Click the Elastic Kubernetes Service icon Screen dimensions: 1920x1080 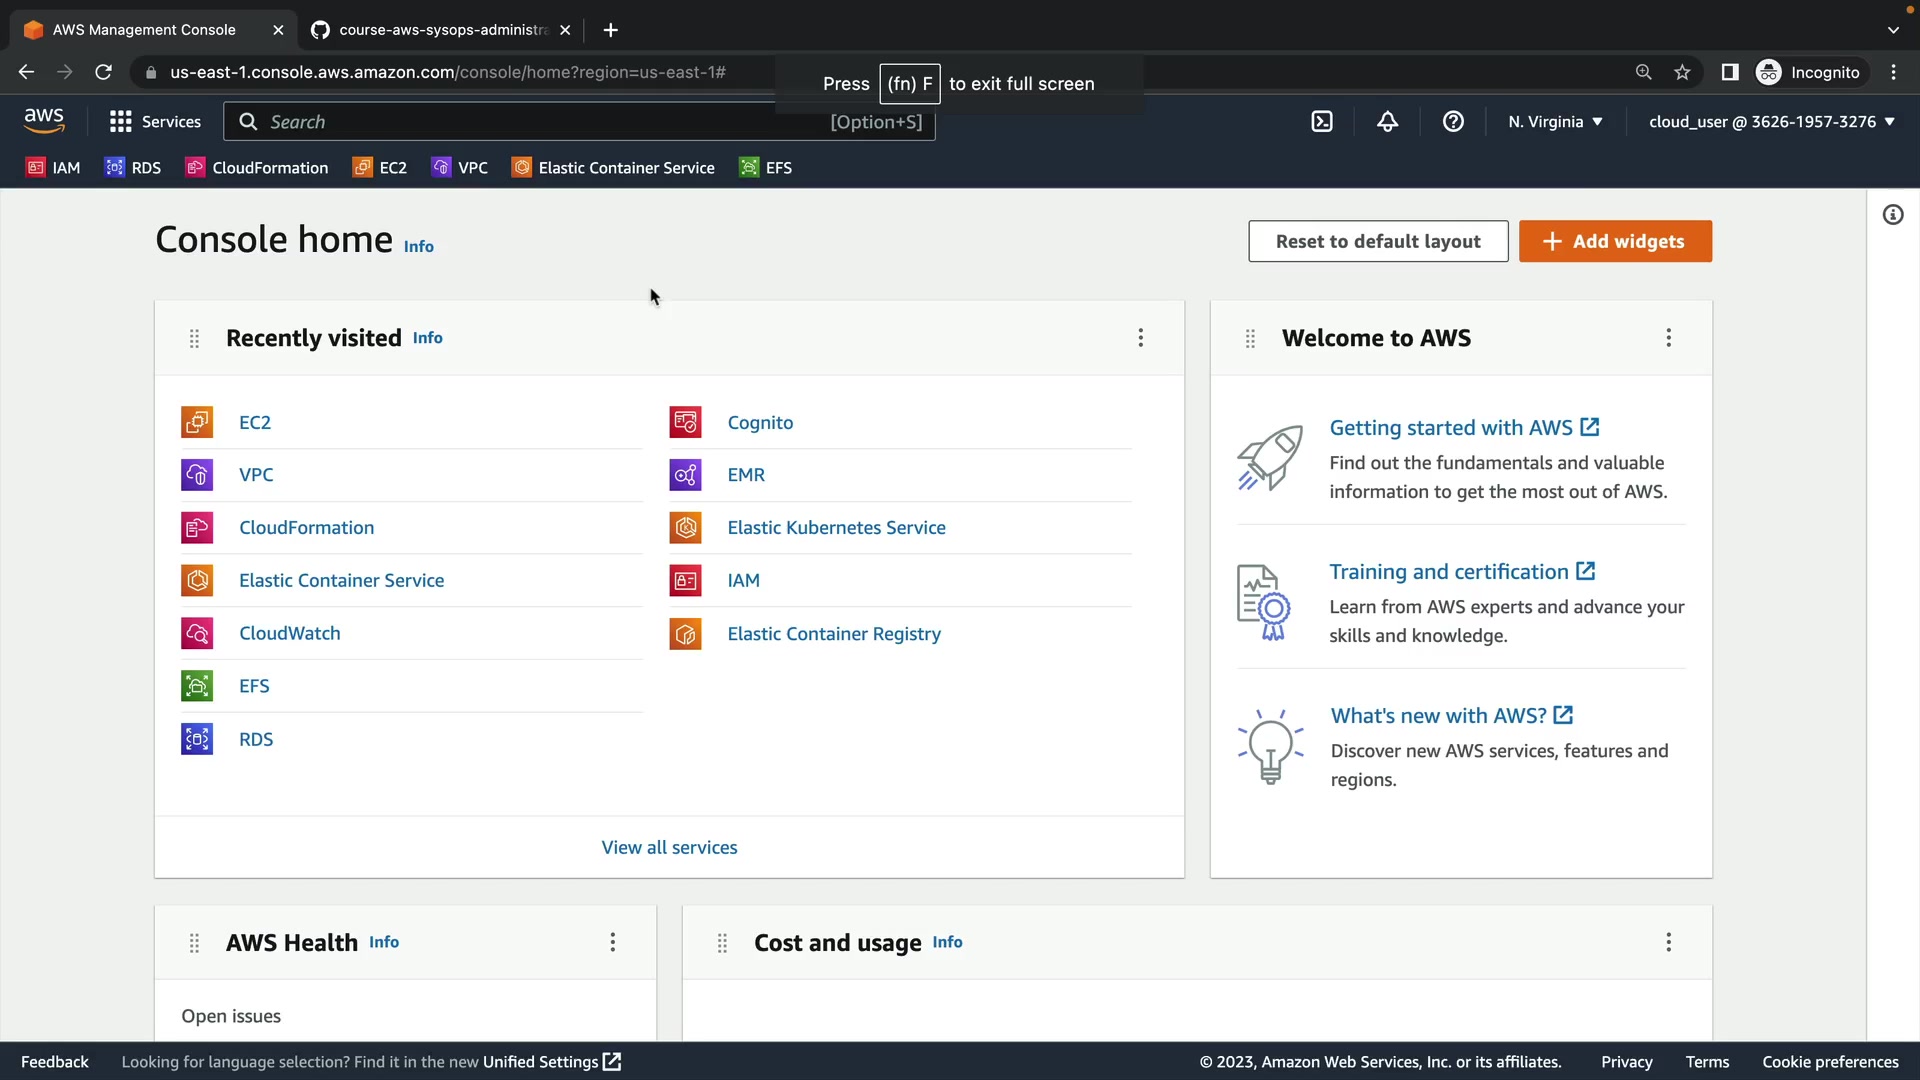tap(686, 528)
